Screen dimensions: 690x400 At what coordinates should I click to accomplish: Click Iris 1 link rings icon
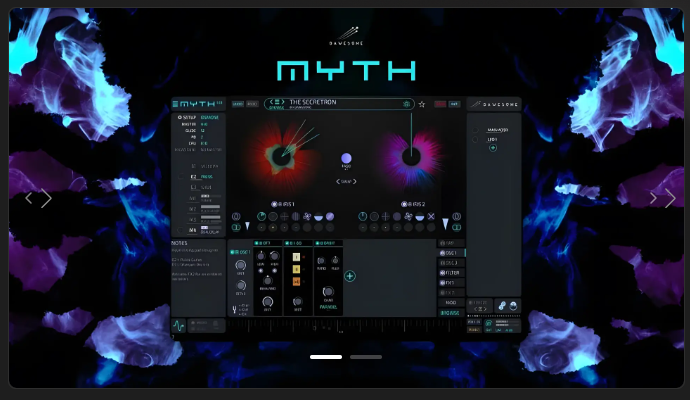point(236,228)
